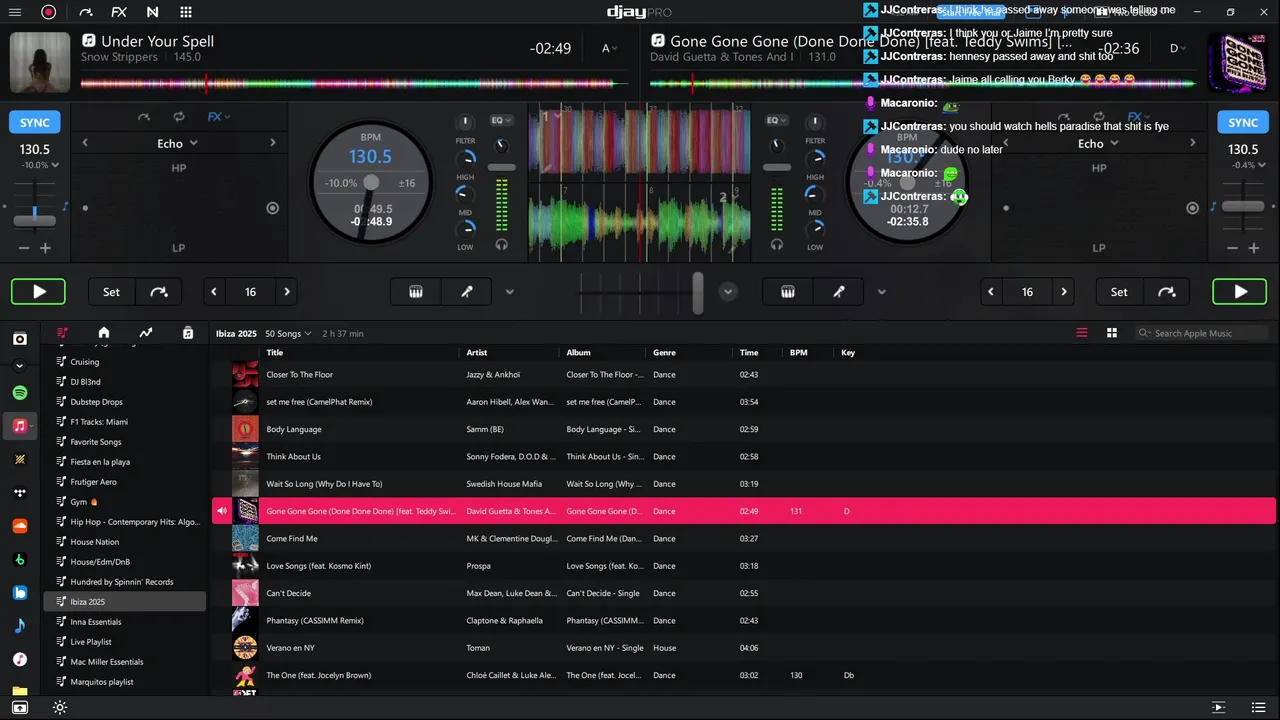Open right deck sampler pads (piano icon)
This screenshot has height=720, width=1280.
788,292
